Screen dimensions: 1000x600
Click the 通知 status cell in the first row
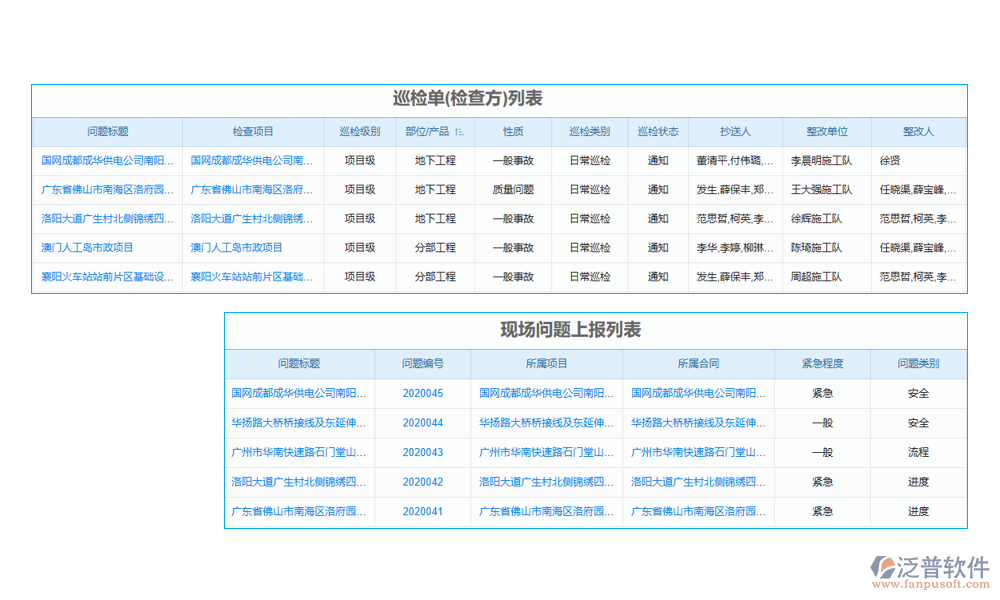point(658,160)
